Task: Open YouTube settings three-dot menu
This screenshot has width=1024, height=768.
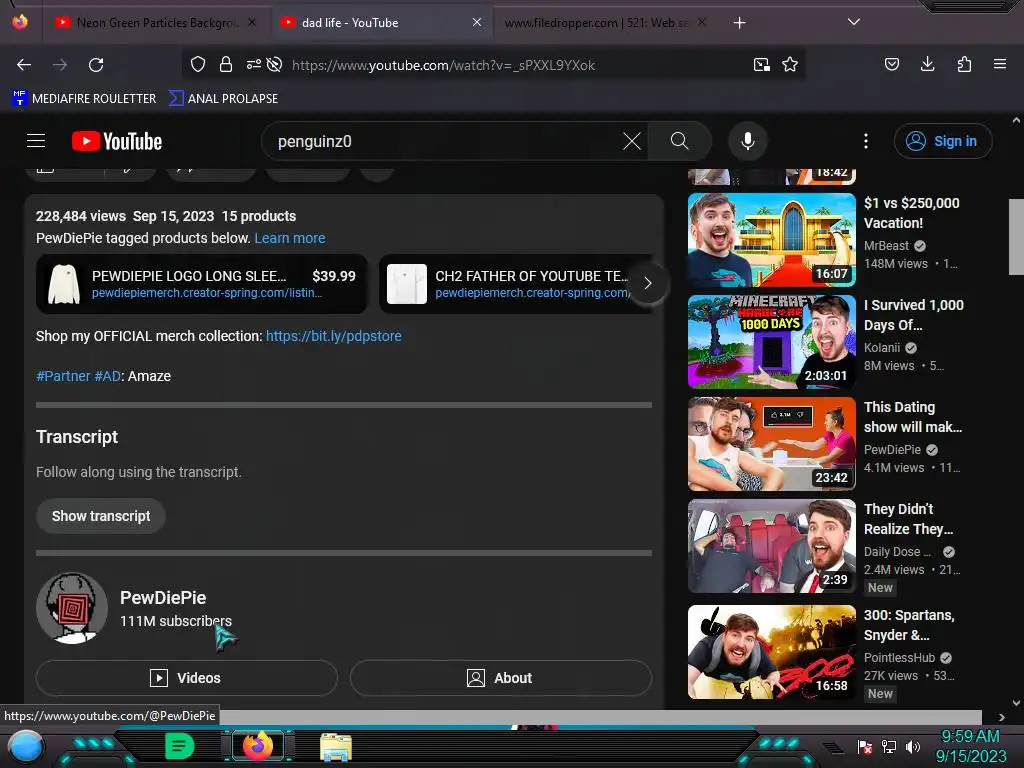Action: (x=866, y=141)
